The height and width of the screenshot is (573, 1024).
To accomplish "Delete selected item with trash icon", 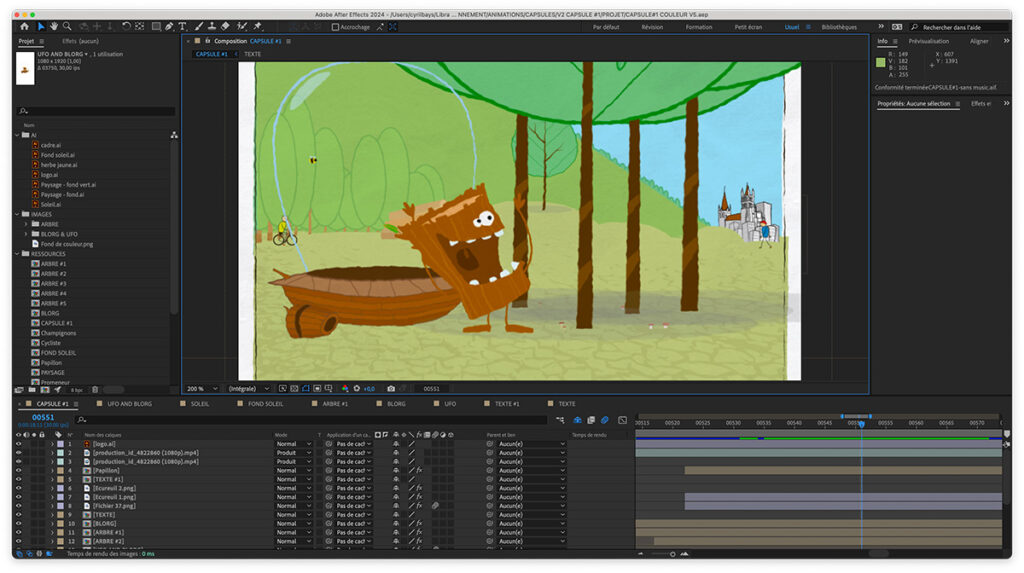I will (x=95, y=389).
